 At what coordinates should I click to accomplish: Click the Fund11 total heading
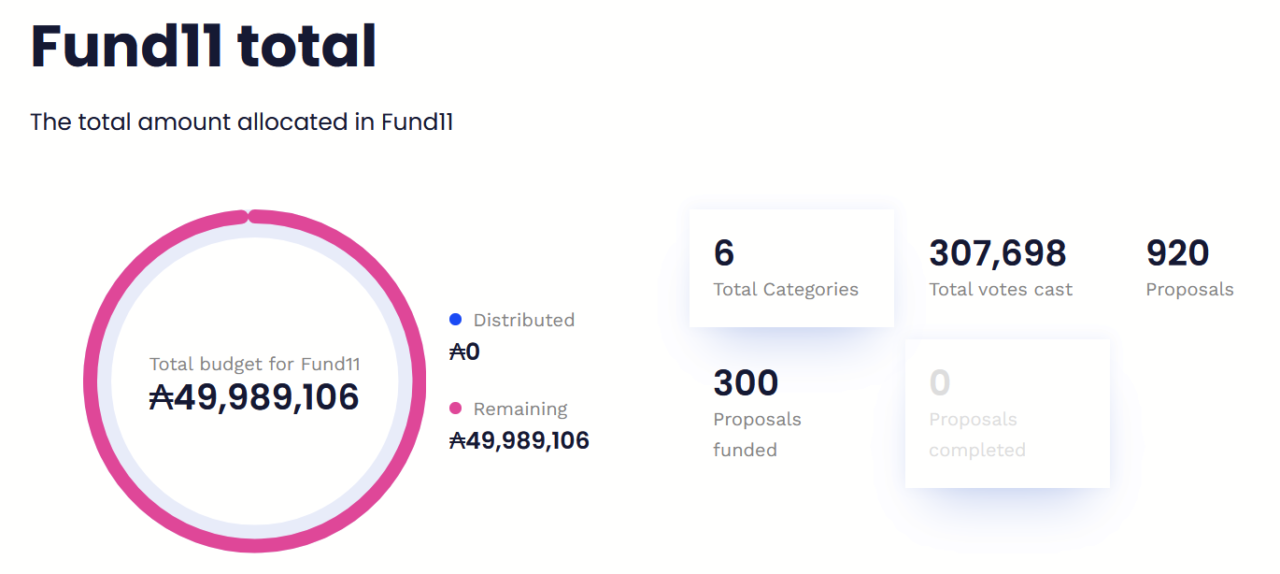(204, 46)
